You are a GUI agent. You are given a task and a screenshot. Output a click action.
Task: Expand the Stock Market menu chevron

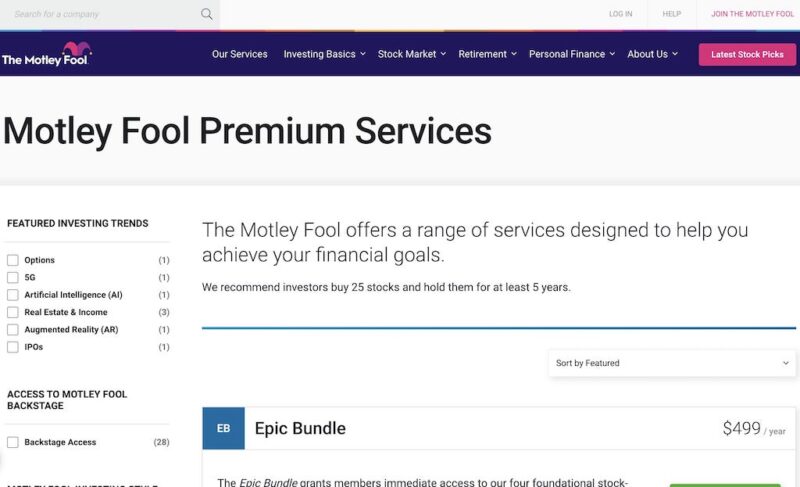(x=443, y=54)
